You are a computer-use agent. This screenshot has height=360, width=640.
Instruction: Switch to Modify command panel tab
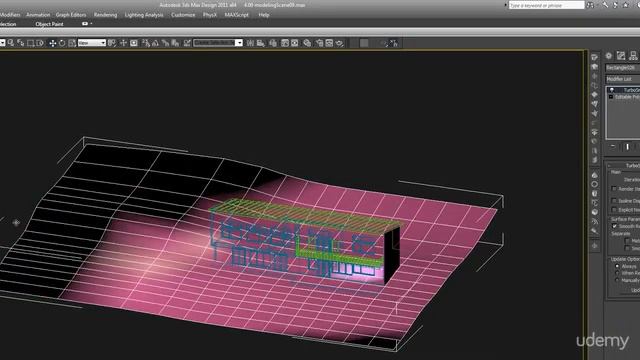pos(621,56)
